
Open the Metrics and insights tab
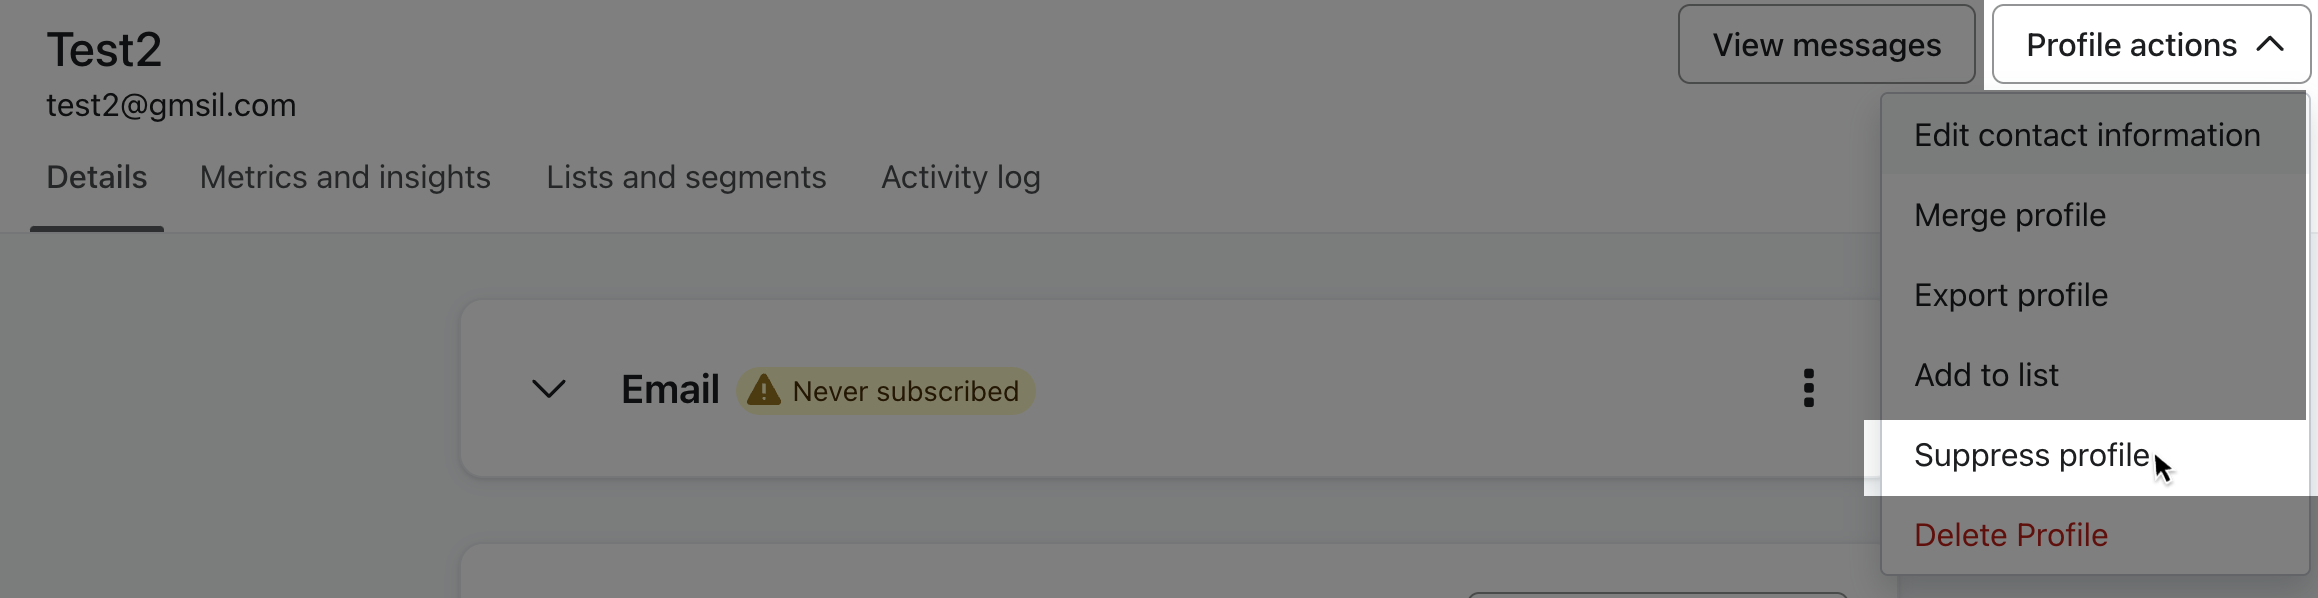[345, 177]
